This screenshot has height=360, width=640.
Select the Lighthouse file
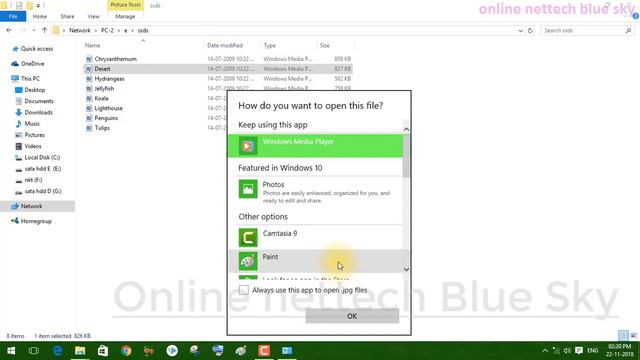[109, 108]
